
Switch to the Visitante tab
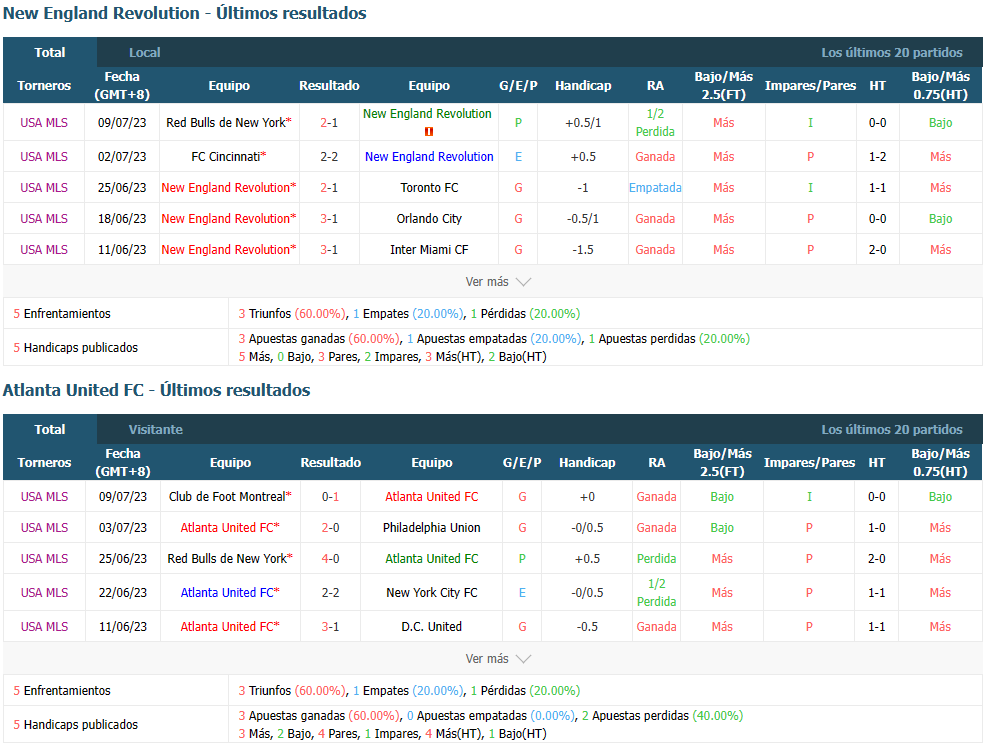155,430
